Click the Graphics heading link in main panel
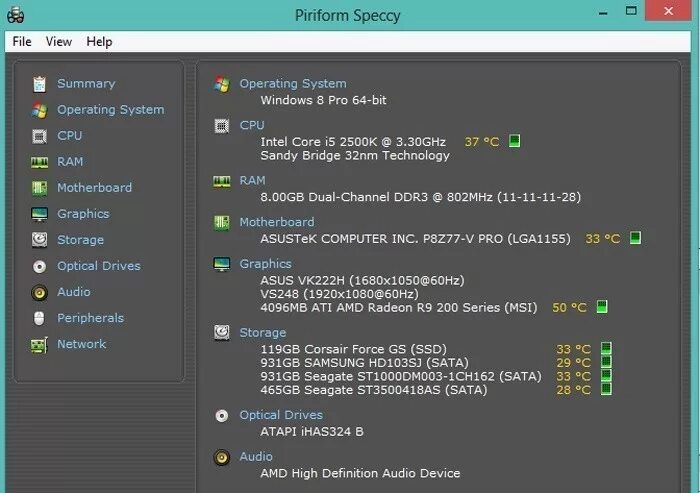700x493 pixels. (x=266, y=263)
